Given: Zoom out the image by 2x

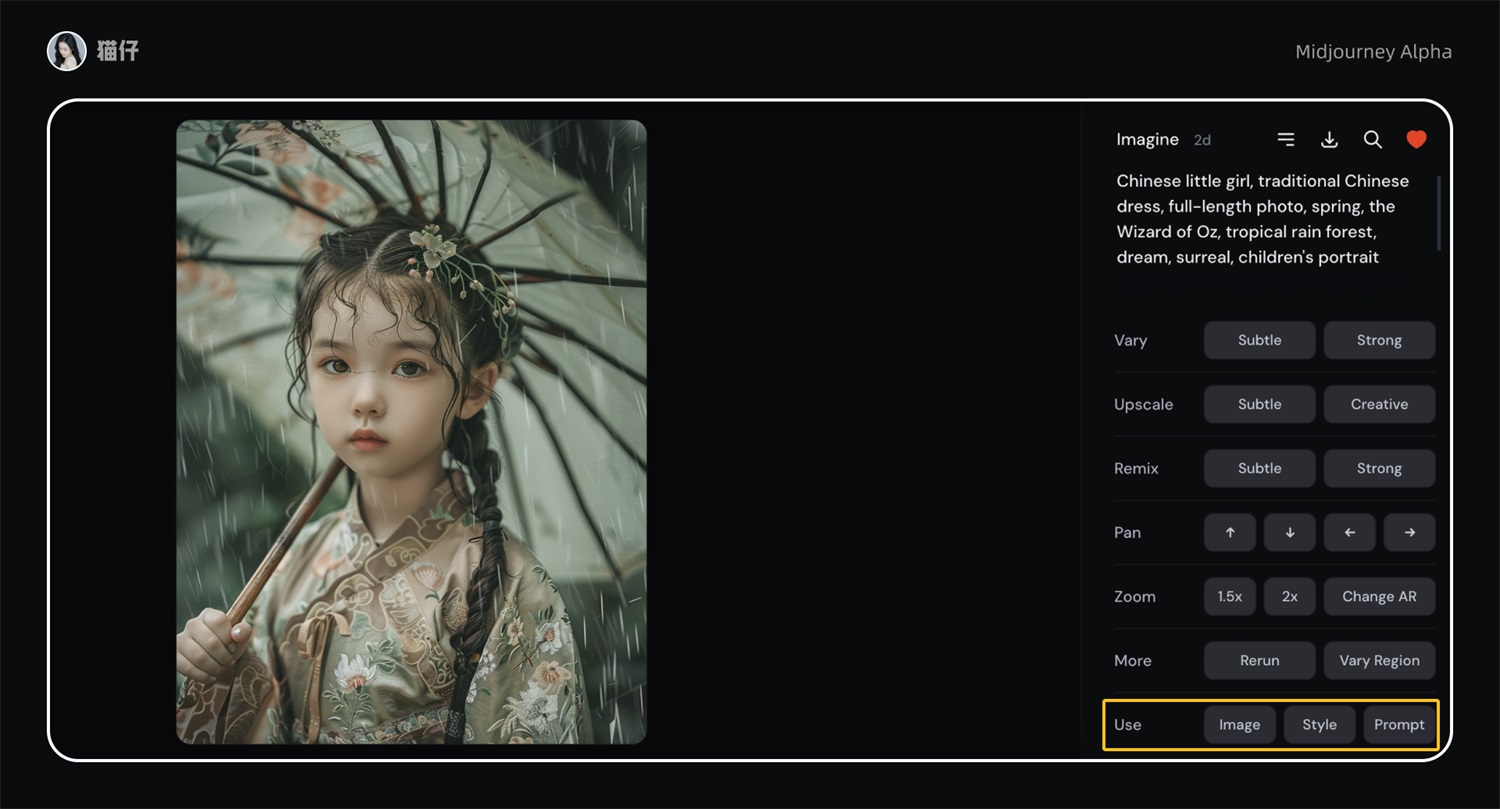Looking at the screenshot, I should click(x=1290, y=597).
